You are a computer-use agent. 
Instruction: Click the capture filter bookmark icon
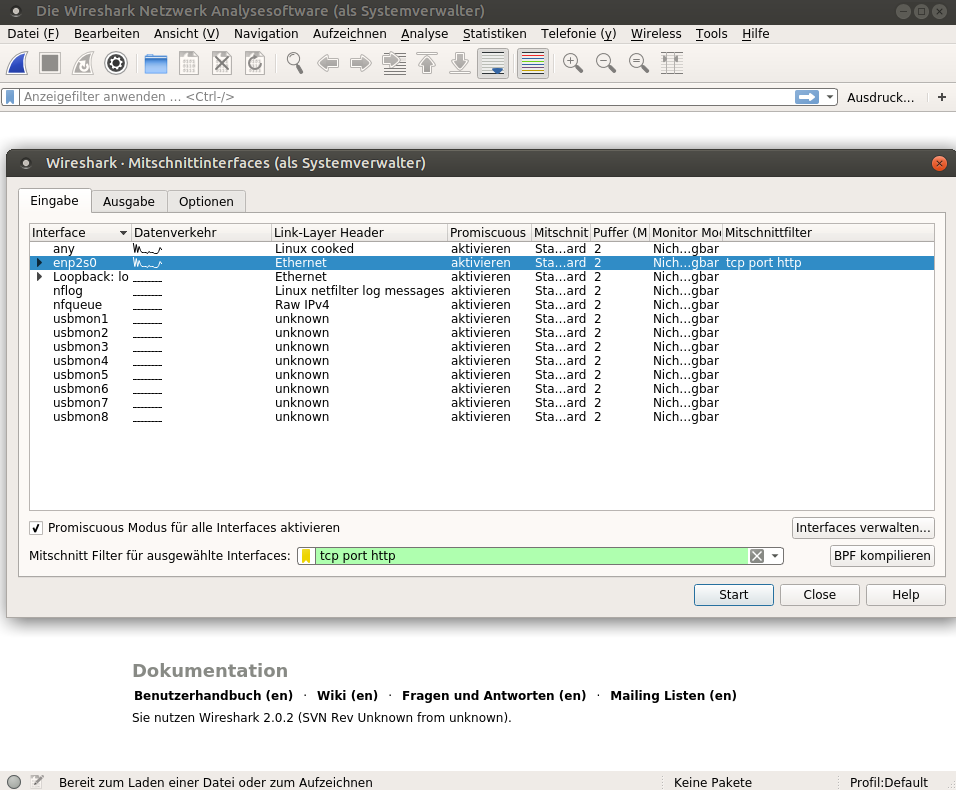click(306, 556)
